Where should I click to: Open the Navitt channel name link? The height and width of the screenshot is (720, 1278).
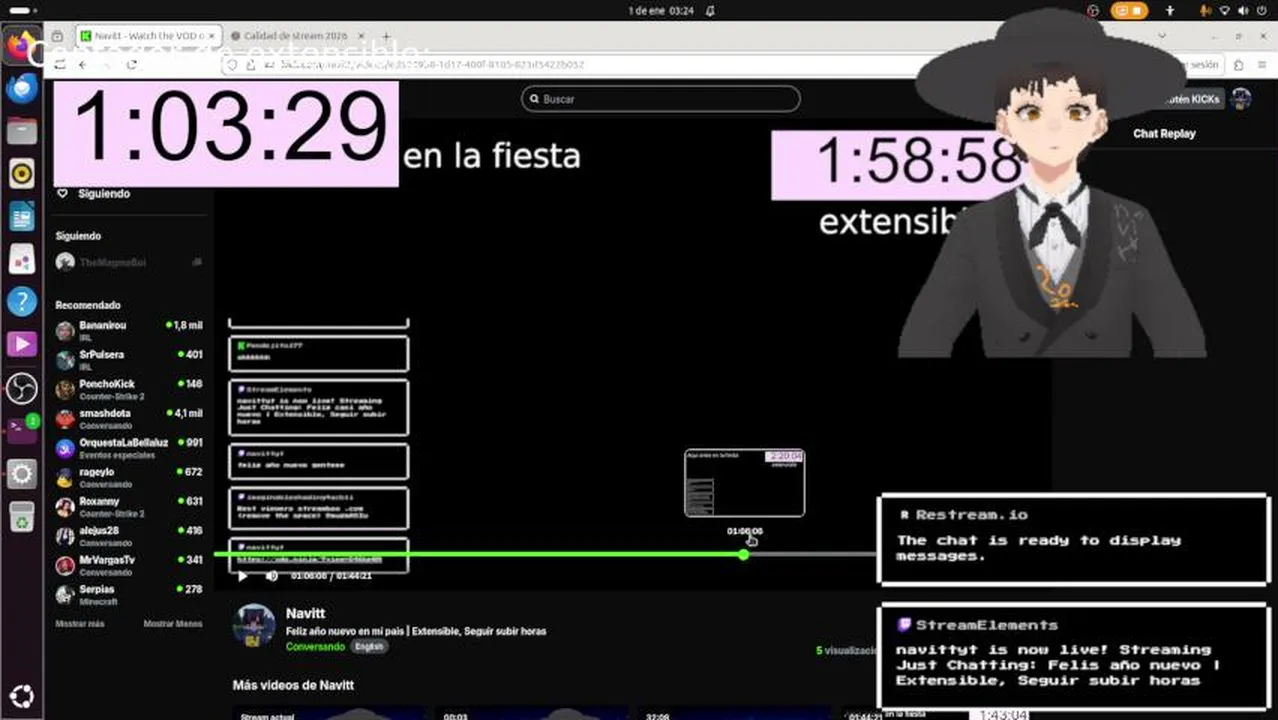click(x=305, y=613)
